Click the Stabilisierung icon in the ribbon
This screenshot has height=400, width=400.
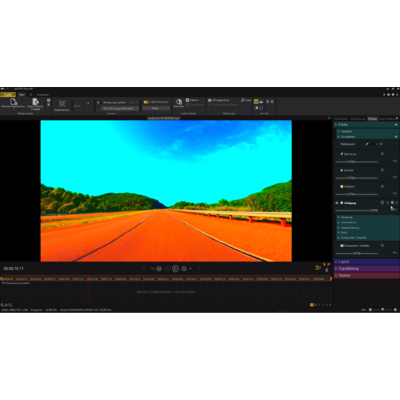[x=62, y=103]
